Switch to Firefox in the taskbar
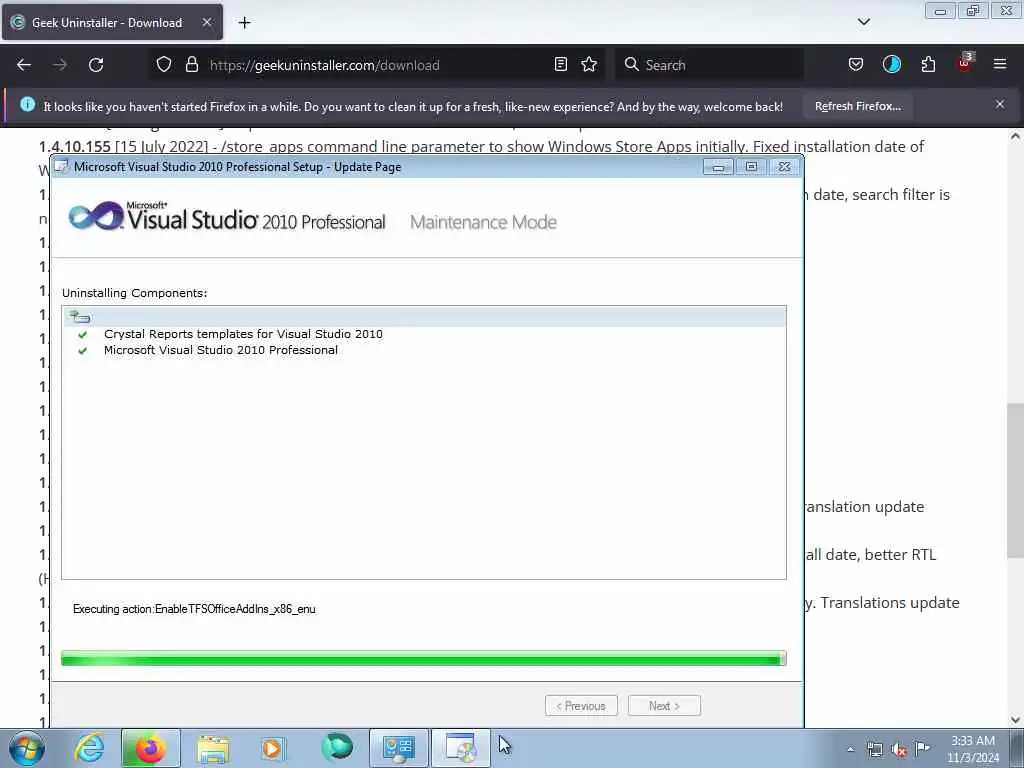The width and height of the screenshot is (1024, 768). (x=150, y=748)
